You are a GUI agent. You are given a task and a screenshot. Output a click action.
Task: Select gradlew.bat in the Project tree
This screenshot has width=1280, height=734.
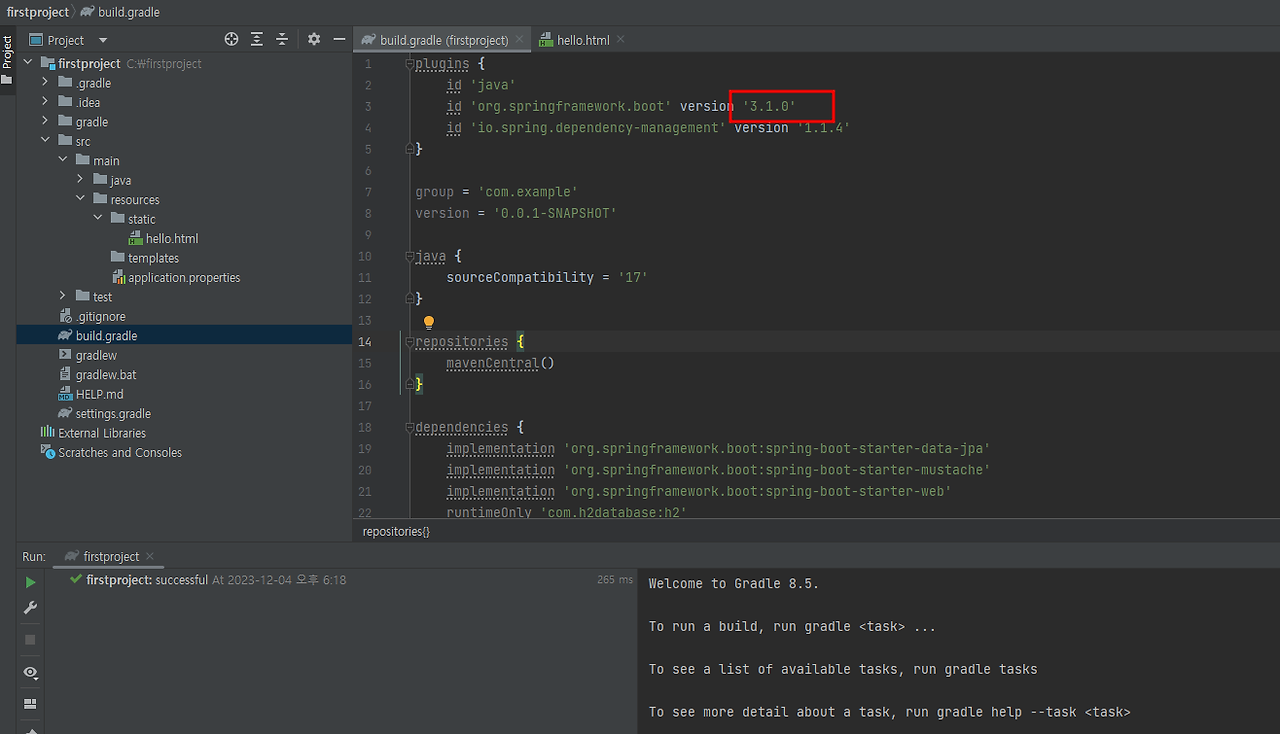[106, 375]
